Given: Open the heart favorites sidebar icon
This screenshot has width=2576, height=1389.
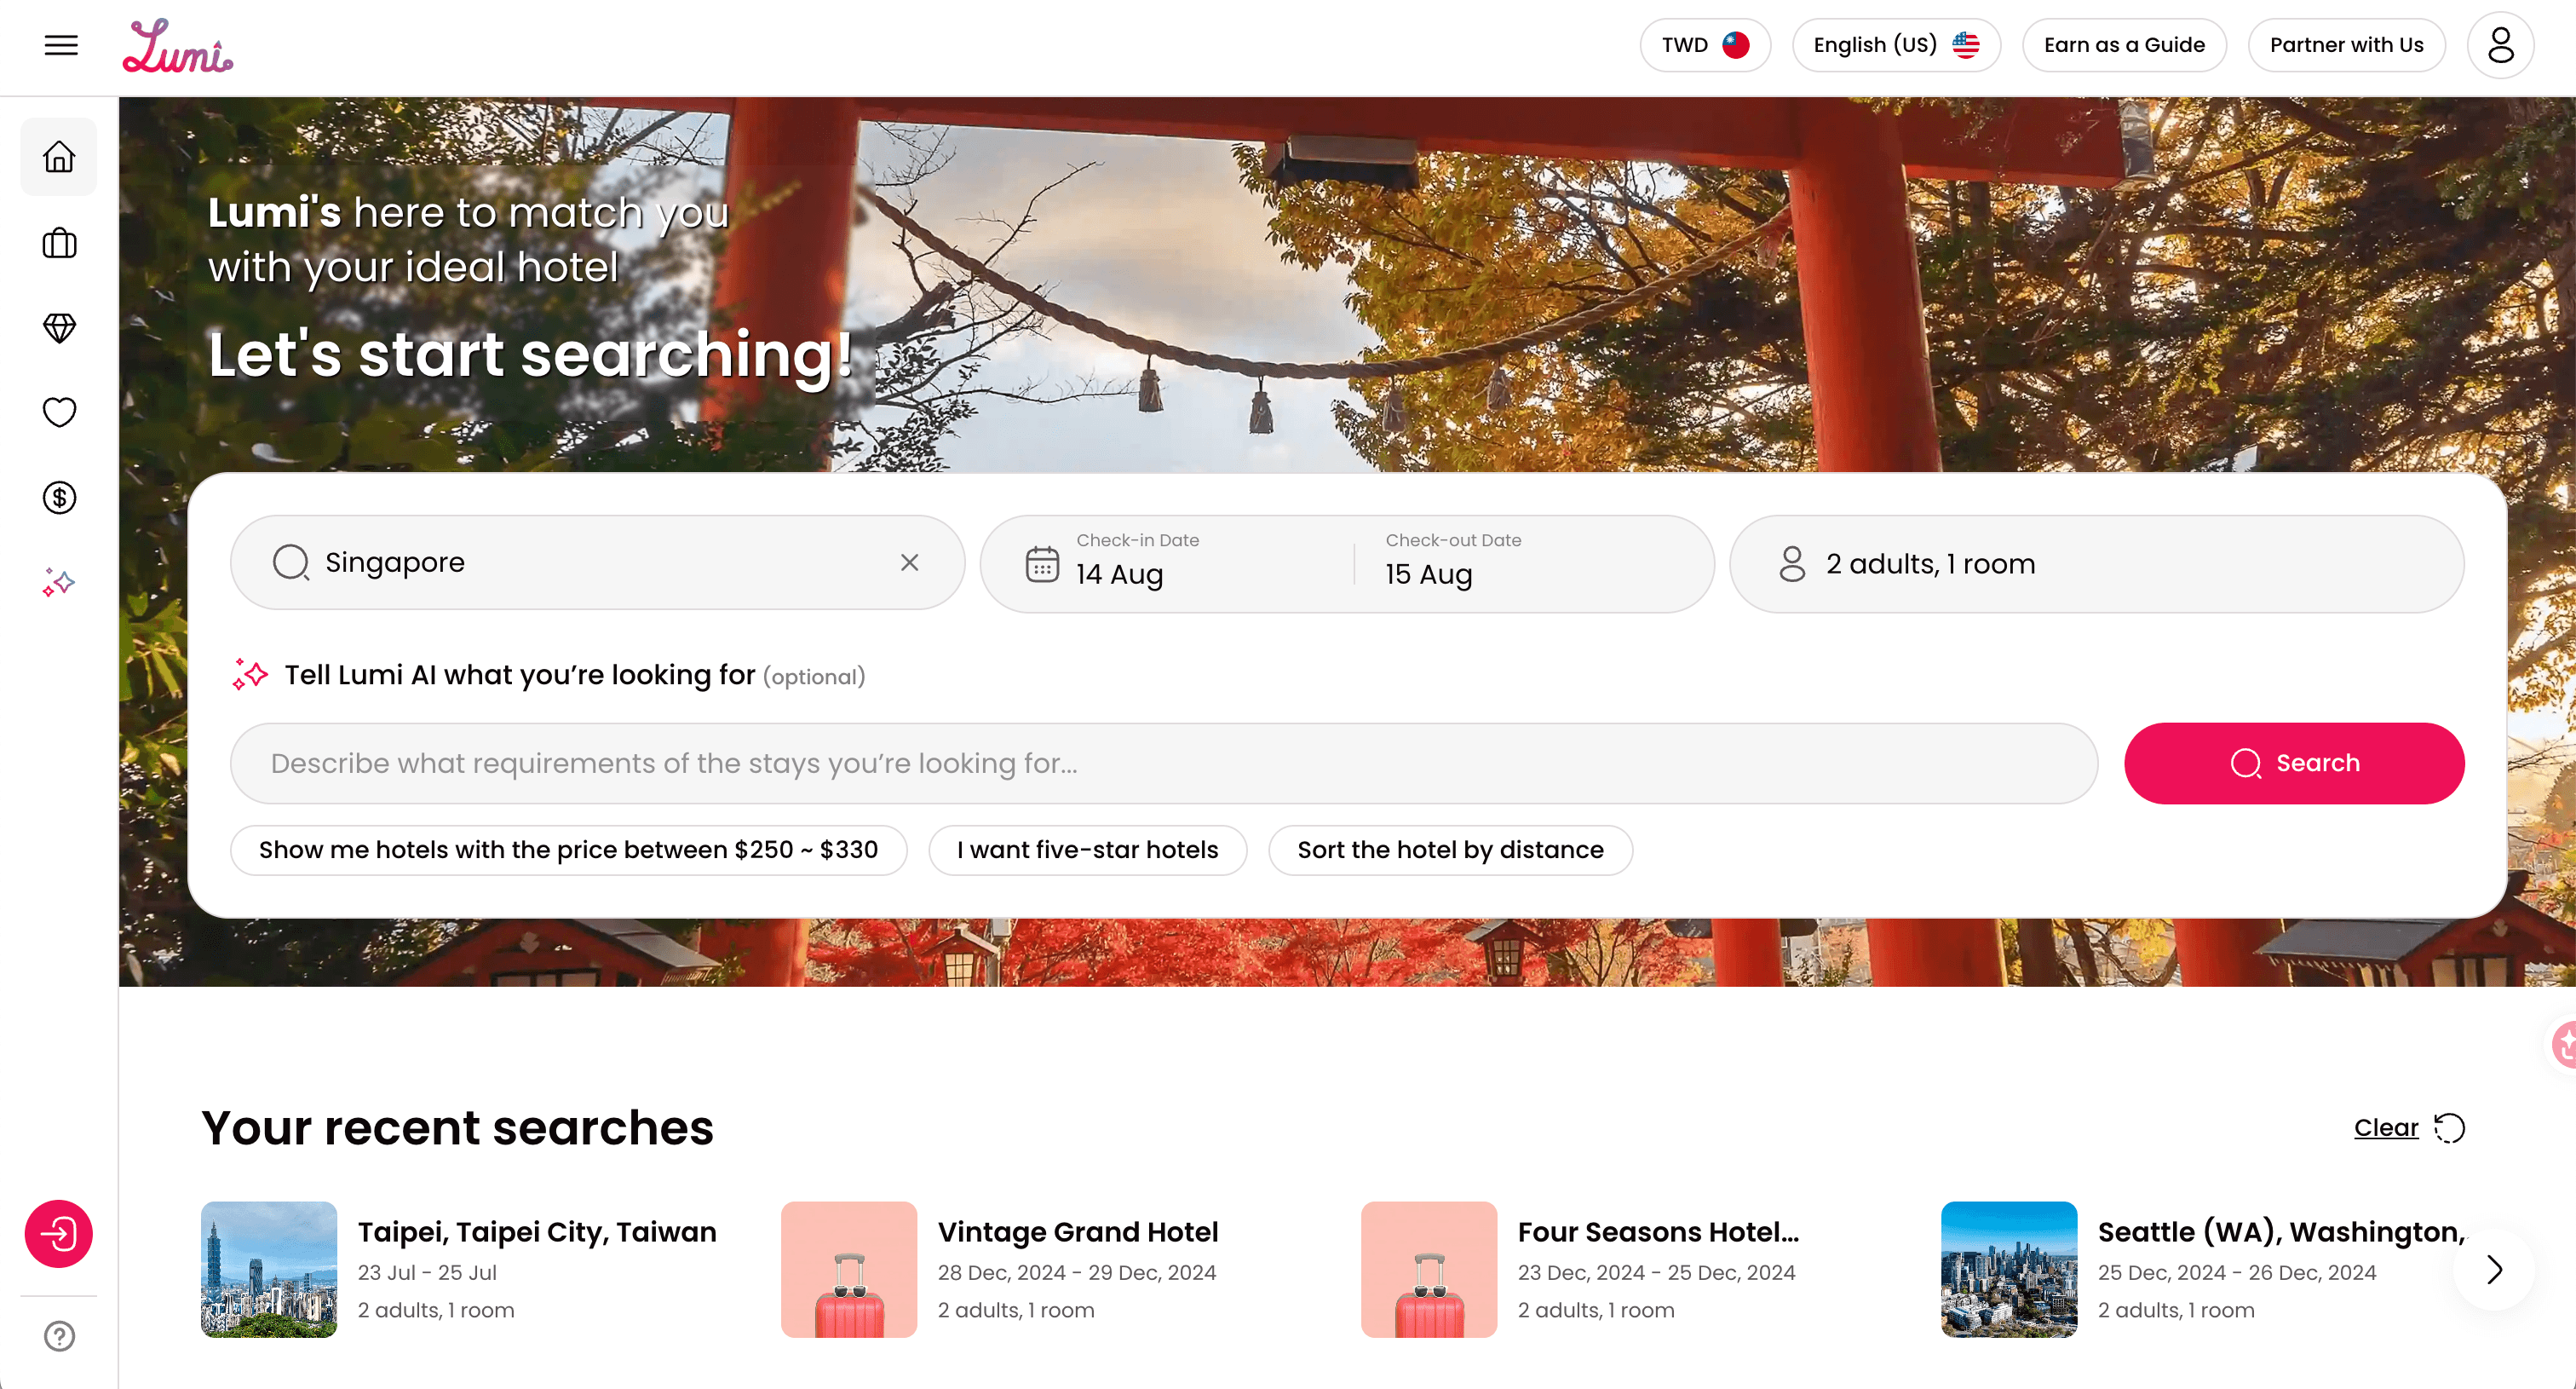Looking at the screenshot, I should pyautogui.click(x=59, y=412).
